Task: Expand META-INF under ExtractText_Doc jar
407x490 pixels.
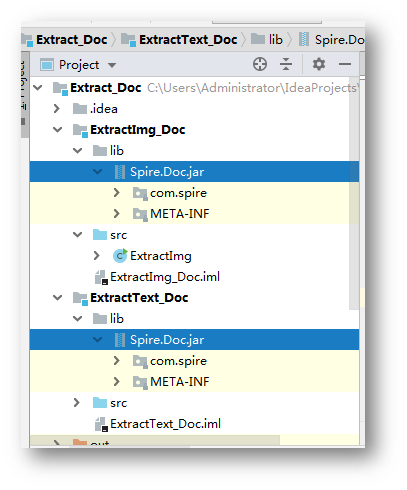Action: 116,382
